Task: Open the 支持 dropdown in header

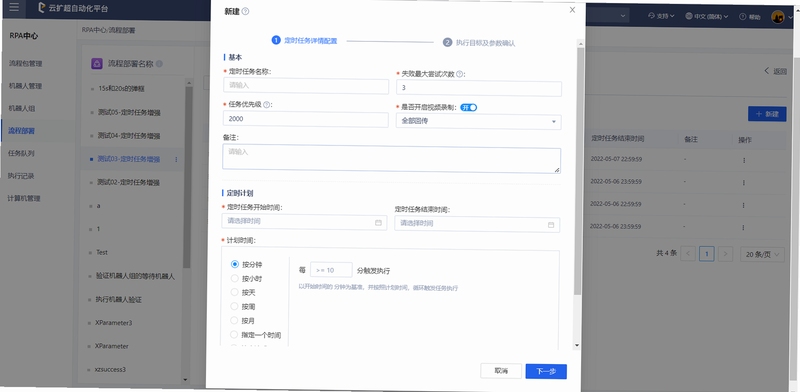Action: pyautogui.click(x=661, y=16)
